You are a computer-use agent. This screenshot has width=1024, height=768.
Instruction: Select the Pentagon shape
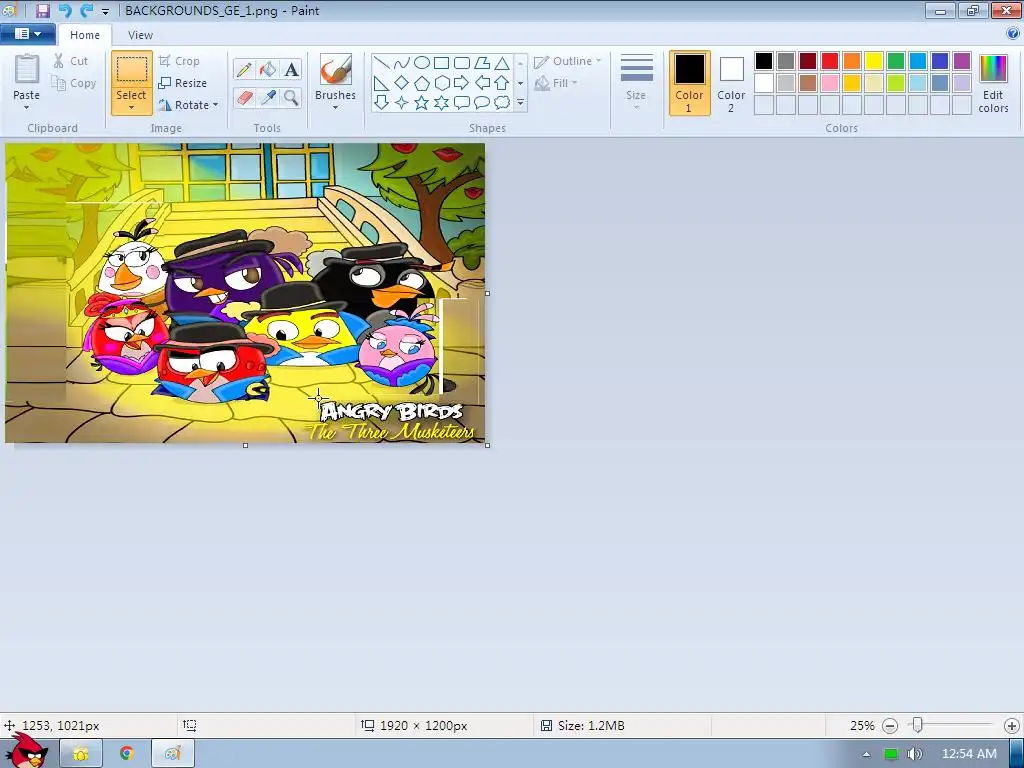(x=422, y=83)
